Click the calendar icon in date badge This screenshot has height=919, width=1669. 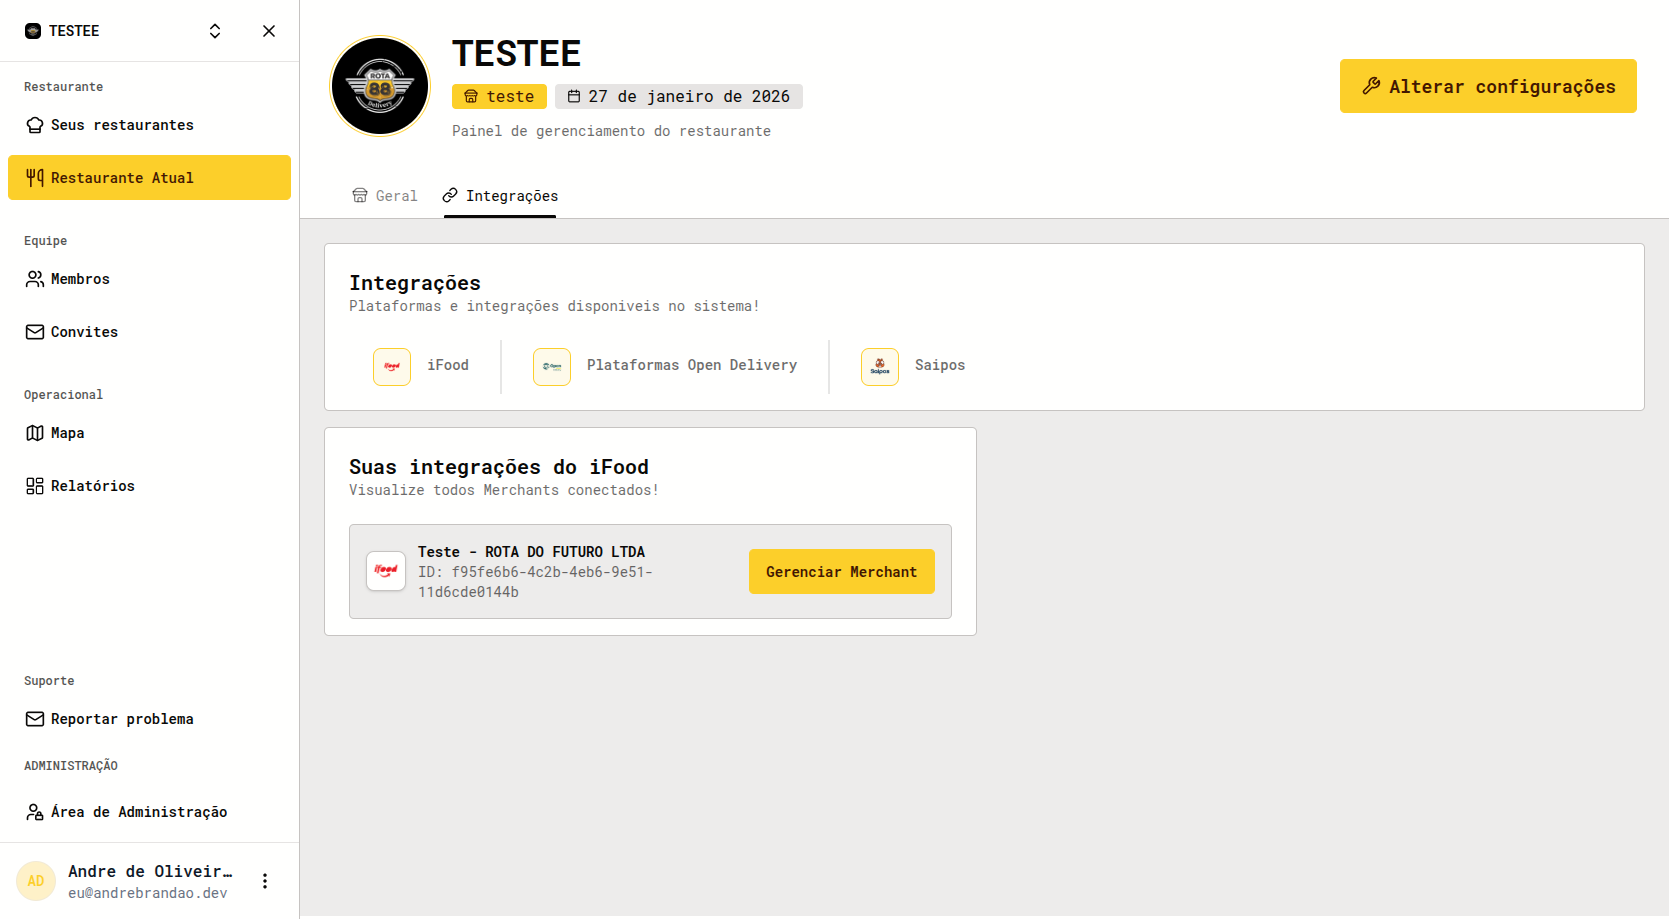pos(574,96)
